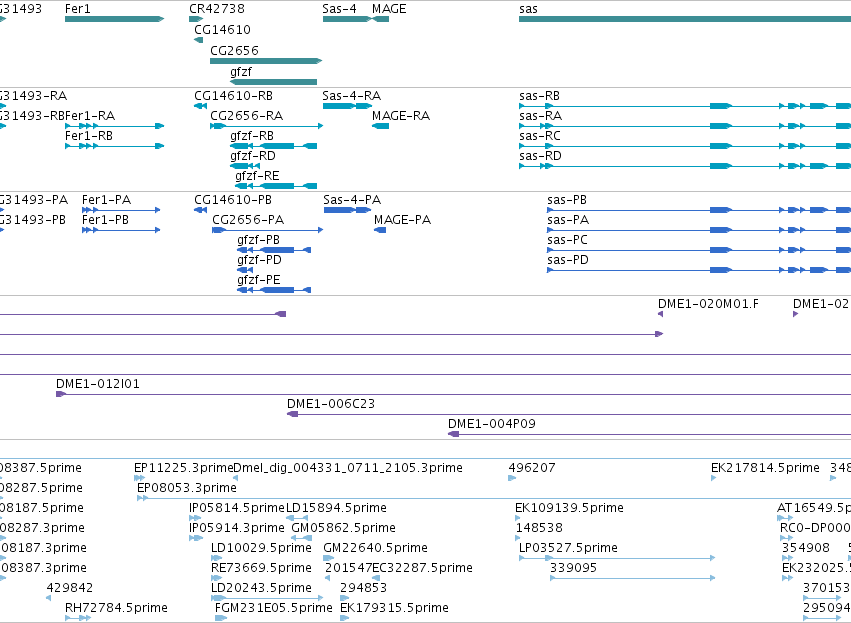Select the DME1-006C23 clone label
This screenshot has height=623, width=851.
tap(331, 404)
